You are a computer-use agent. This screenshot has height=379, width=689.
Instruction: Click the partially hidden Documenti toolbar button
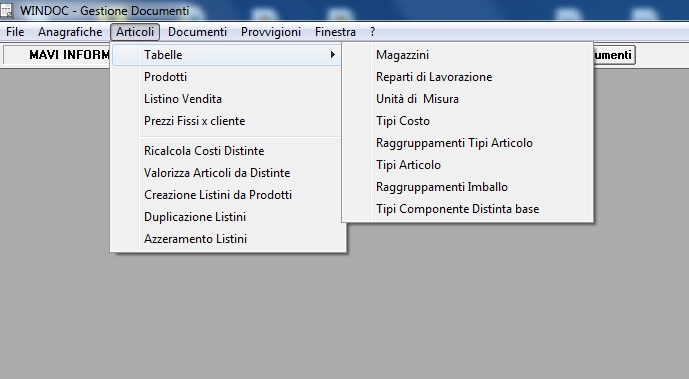coord(614,55)
